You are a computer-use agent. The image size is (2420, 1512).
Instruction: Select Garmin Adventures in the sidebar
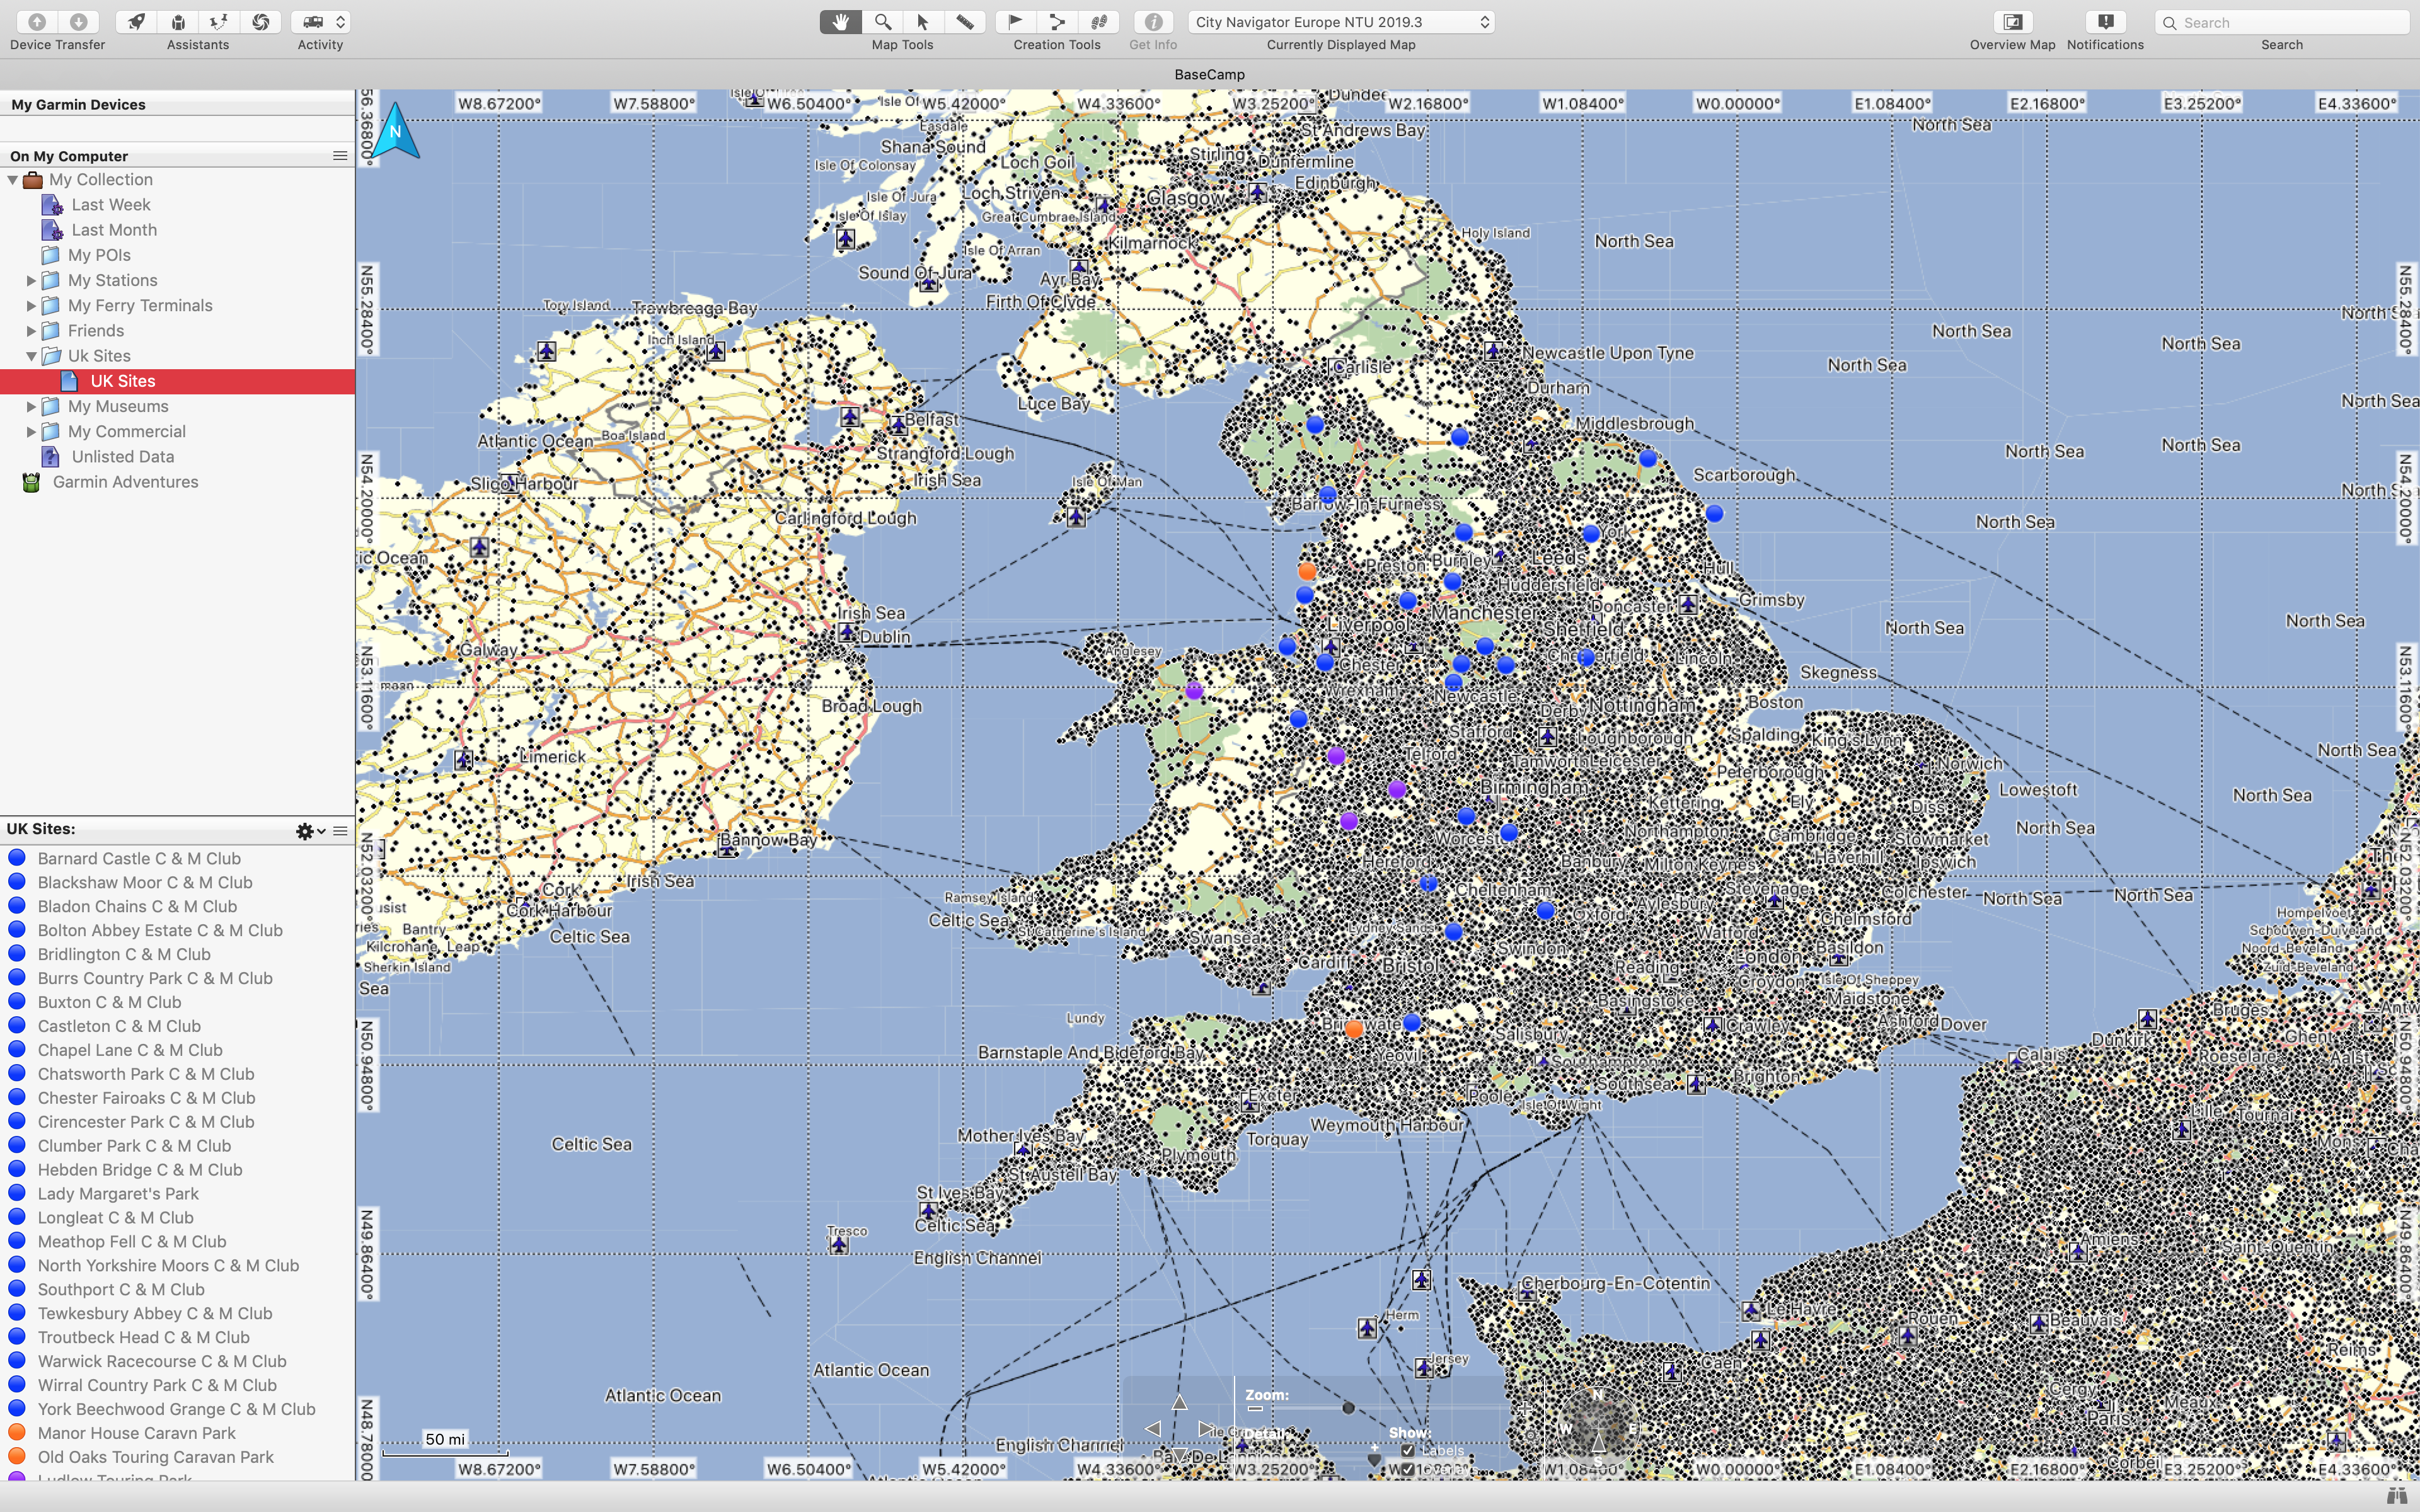coord(125,482)
